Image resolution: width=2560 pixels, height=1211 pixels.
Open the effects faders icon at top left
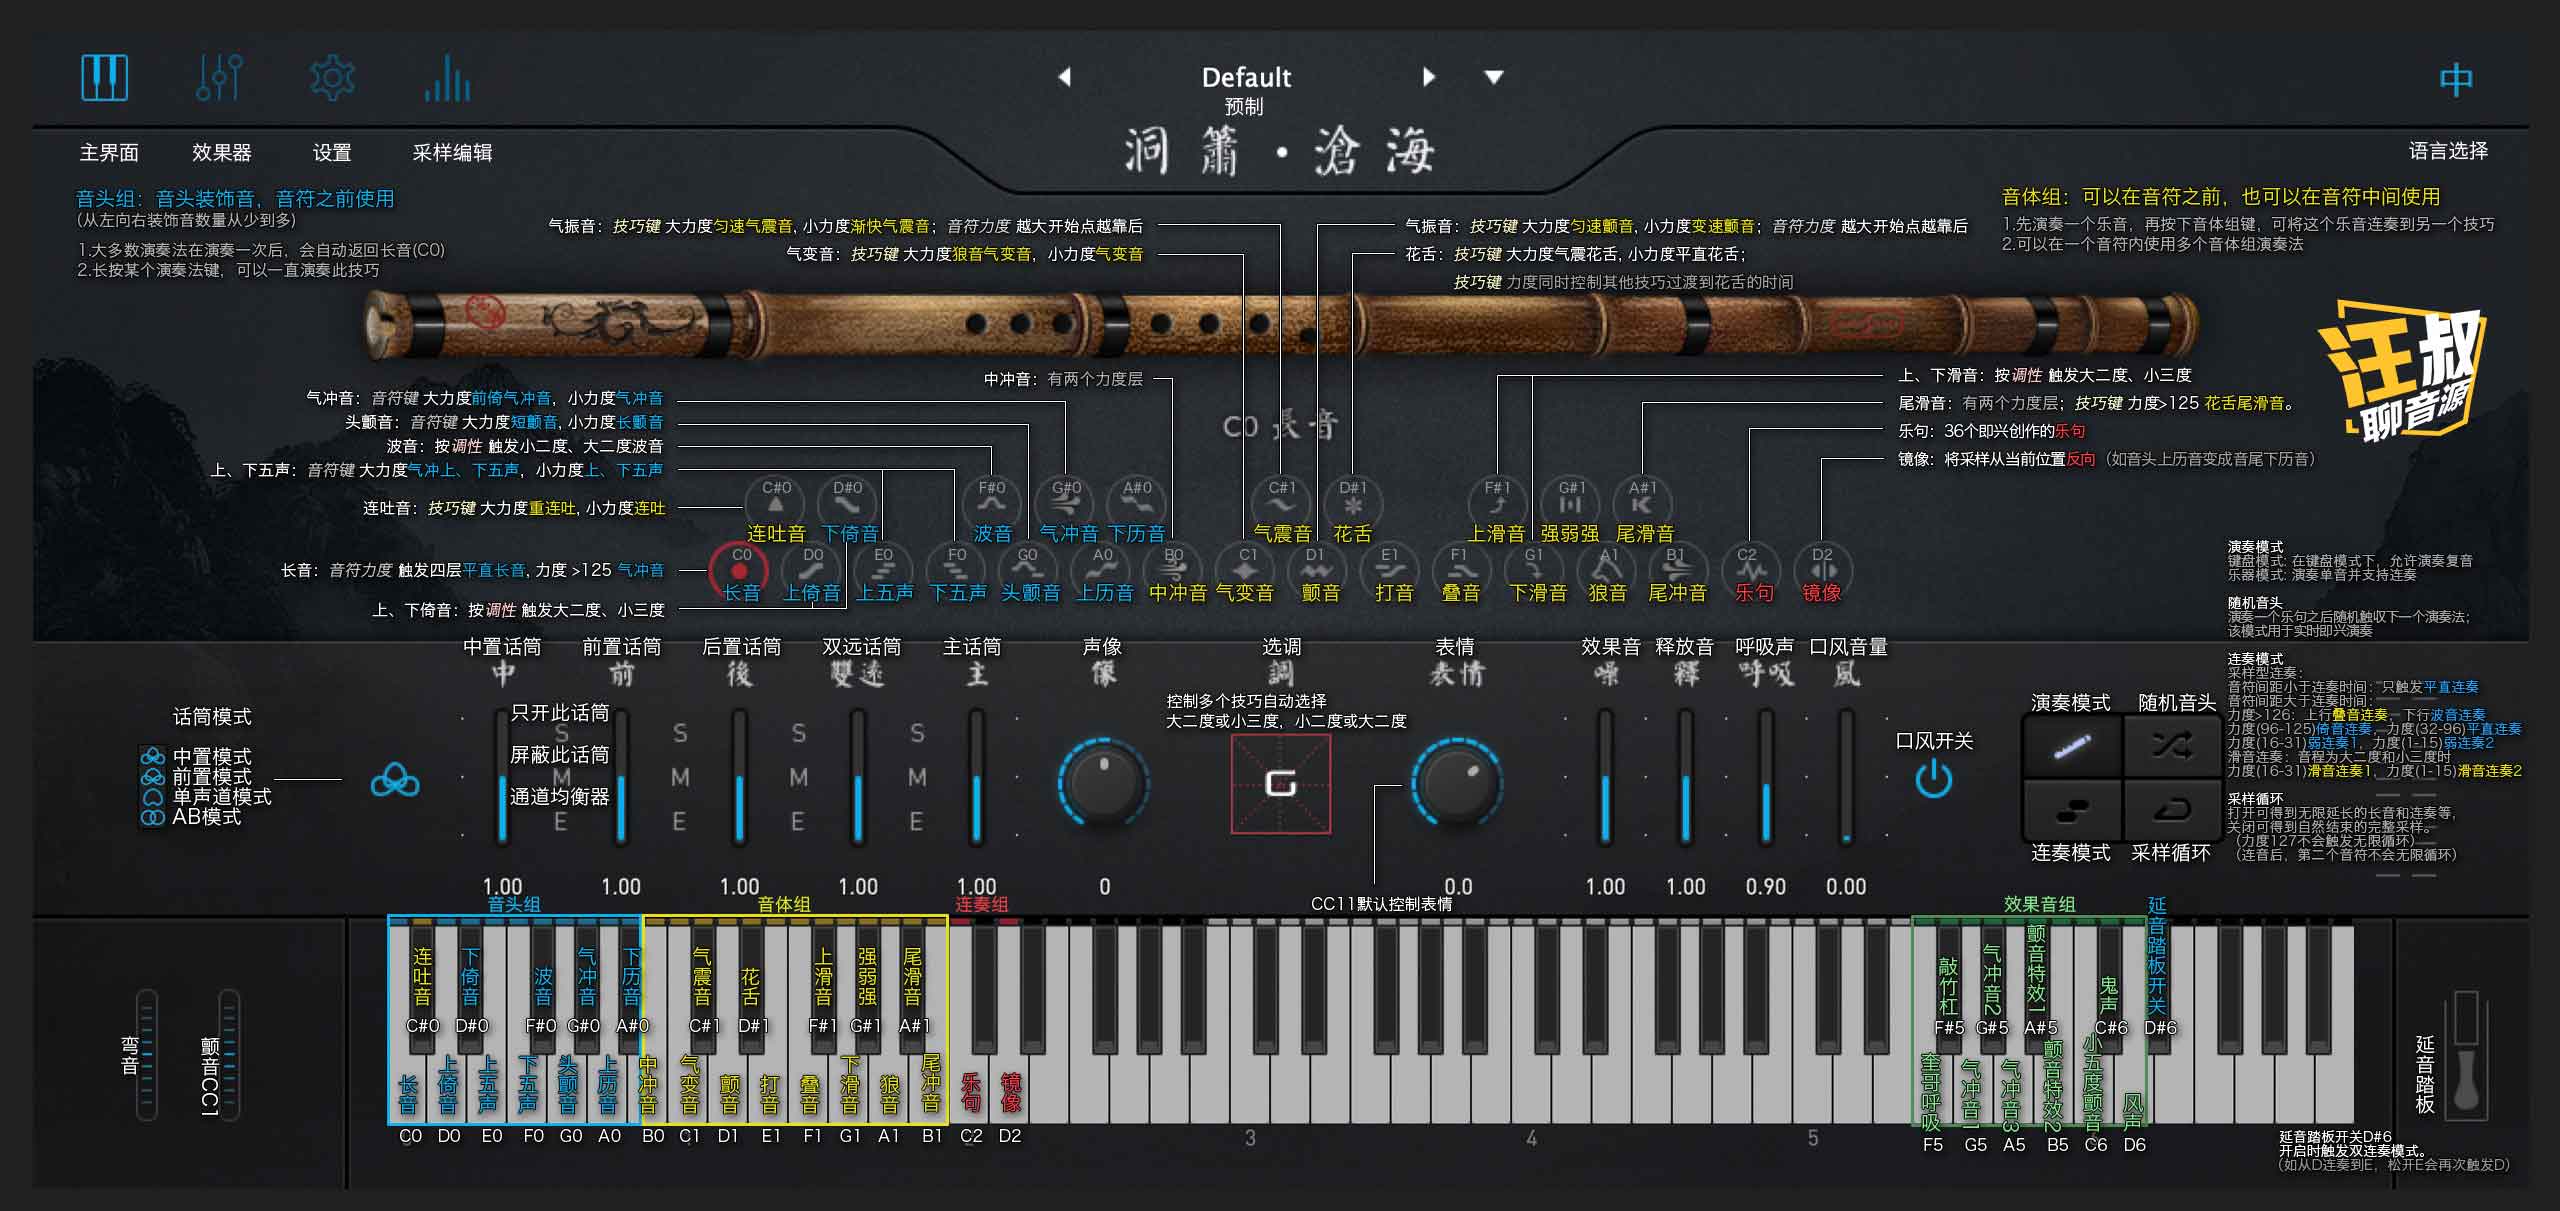[218, 77]
